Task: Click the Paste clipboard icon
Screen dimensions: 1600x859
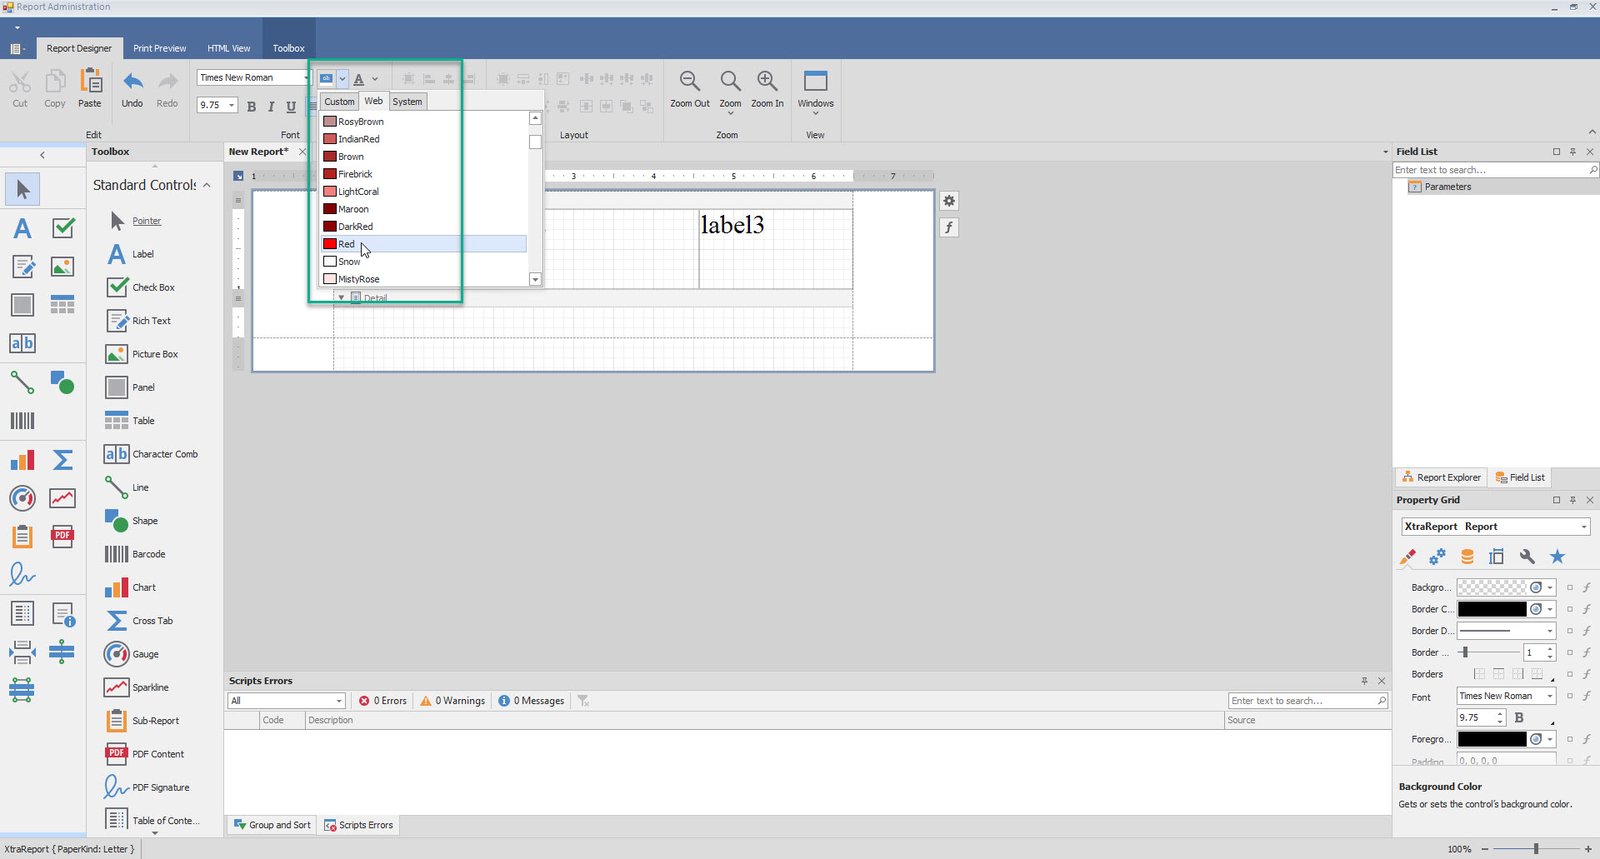Action: 90,82
